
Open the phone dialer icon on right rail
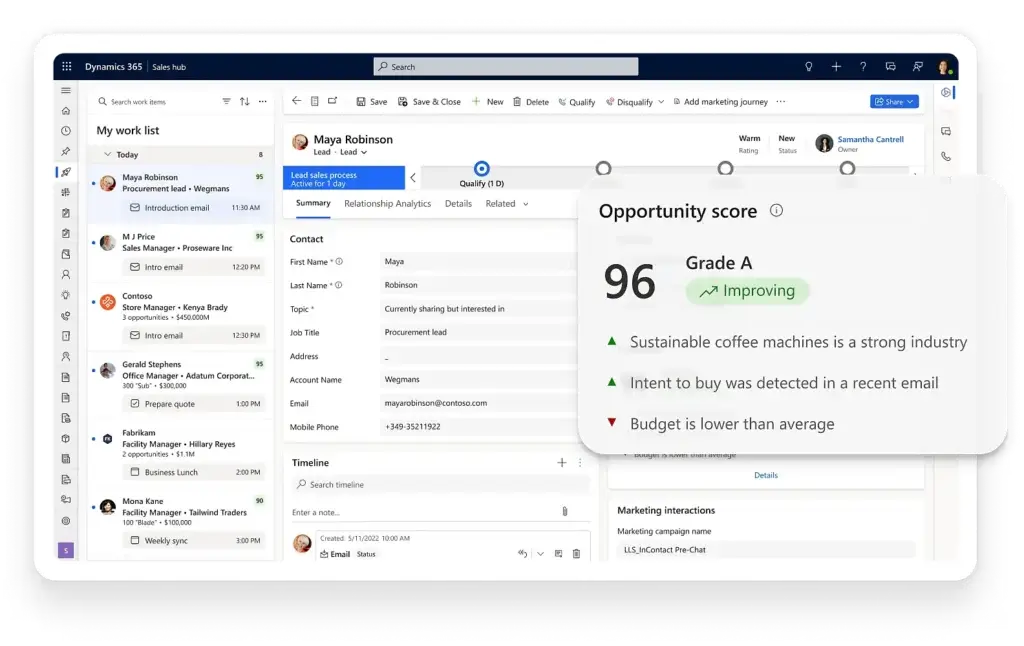[946, 157]
